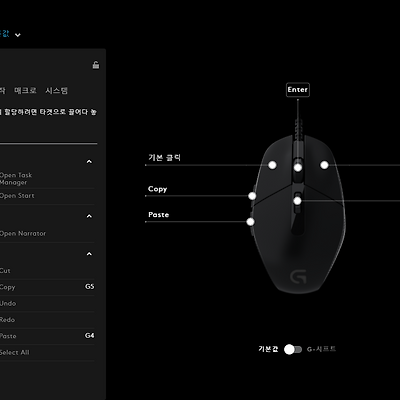The width and height of the screenshot is (400, 400).
Task: Select the Select All command
Action: (x=47, y=353)
